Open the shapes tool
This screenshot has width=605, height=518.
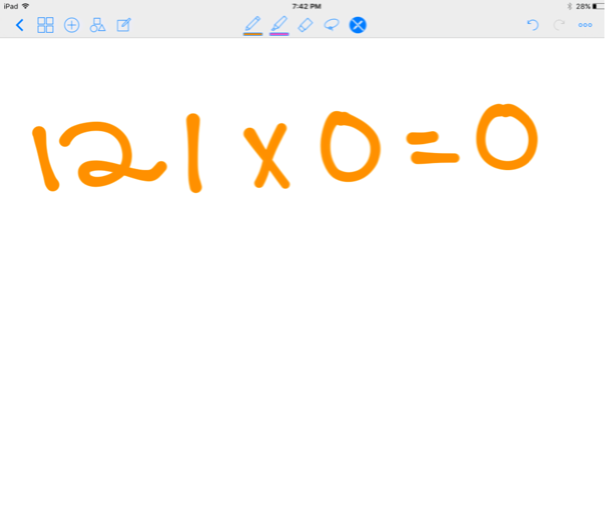click(98, 25)
